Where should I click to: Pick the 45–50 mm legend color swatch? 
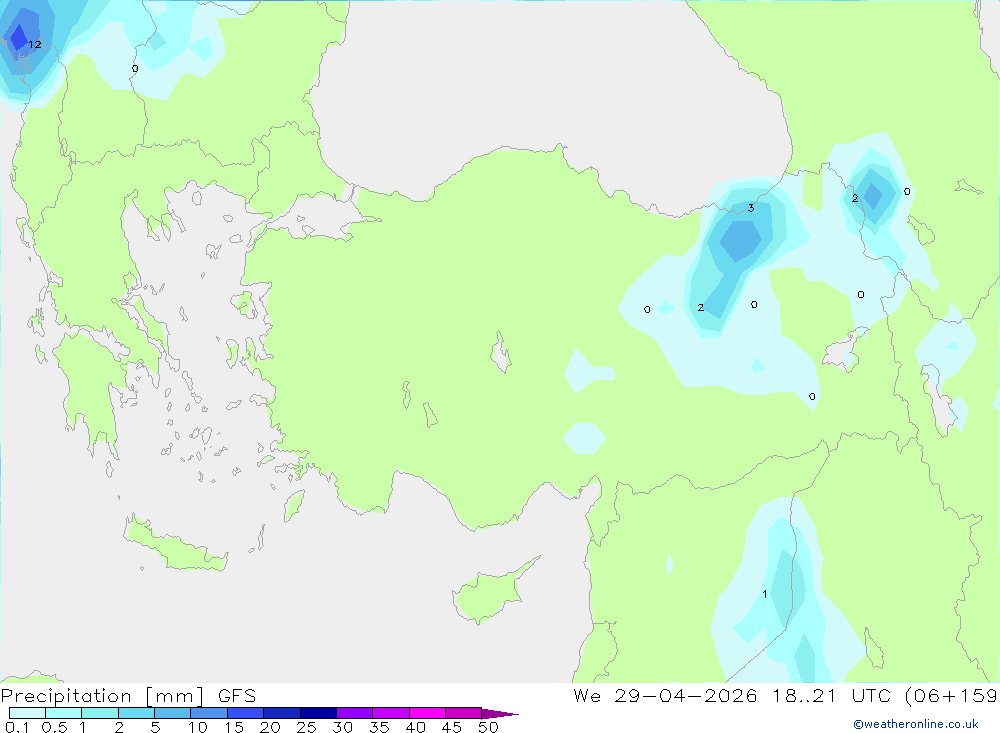coord(464,713)
